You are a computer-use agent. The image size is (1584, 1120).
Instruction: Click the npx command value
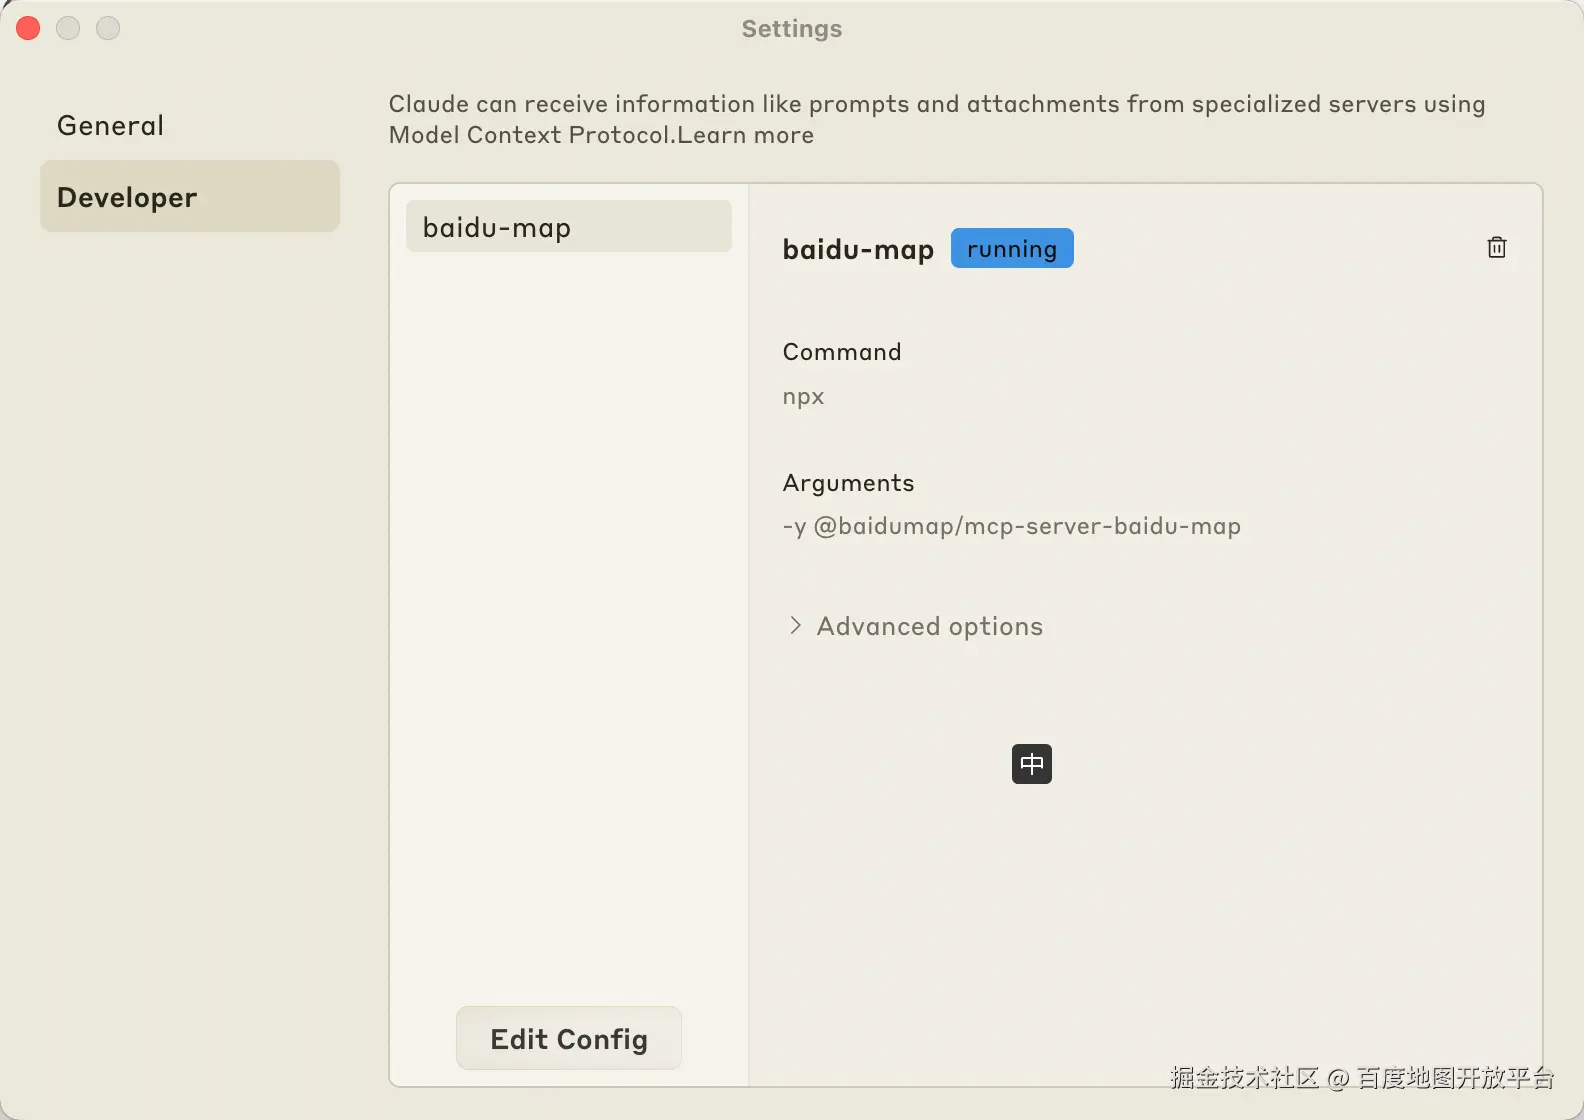coord(803,397)
